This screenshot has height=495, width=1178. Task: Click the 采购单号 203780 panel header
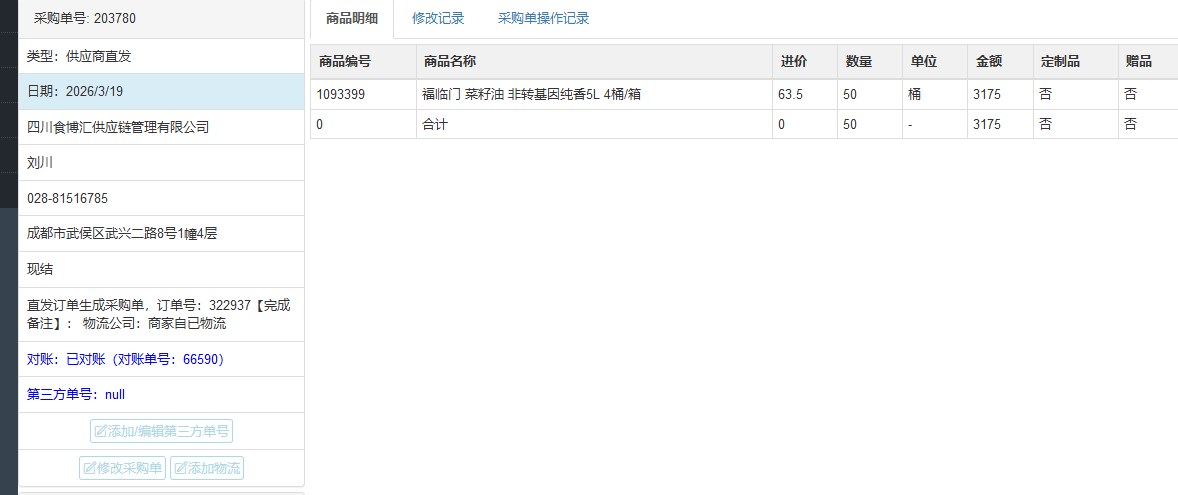click(85, 18)
